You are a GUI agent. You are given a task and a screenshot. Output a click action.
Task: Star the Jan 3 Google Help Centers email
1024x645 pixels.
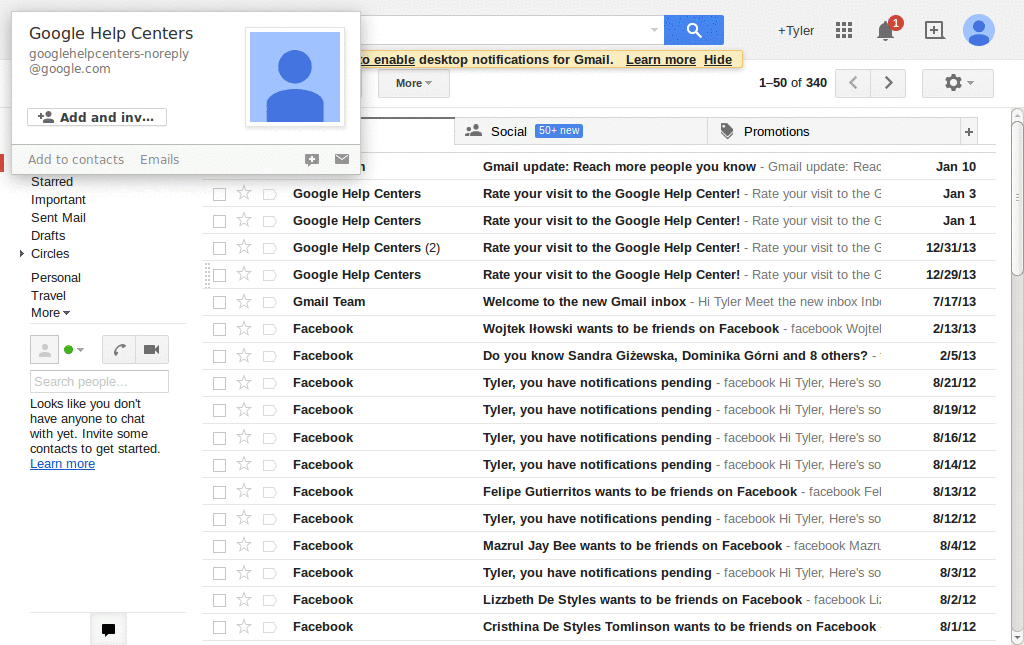(x=244, y=193)
